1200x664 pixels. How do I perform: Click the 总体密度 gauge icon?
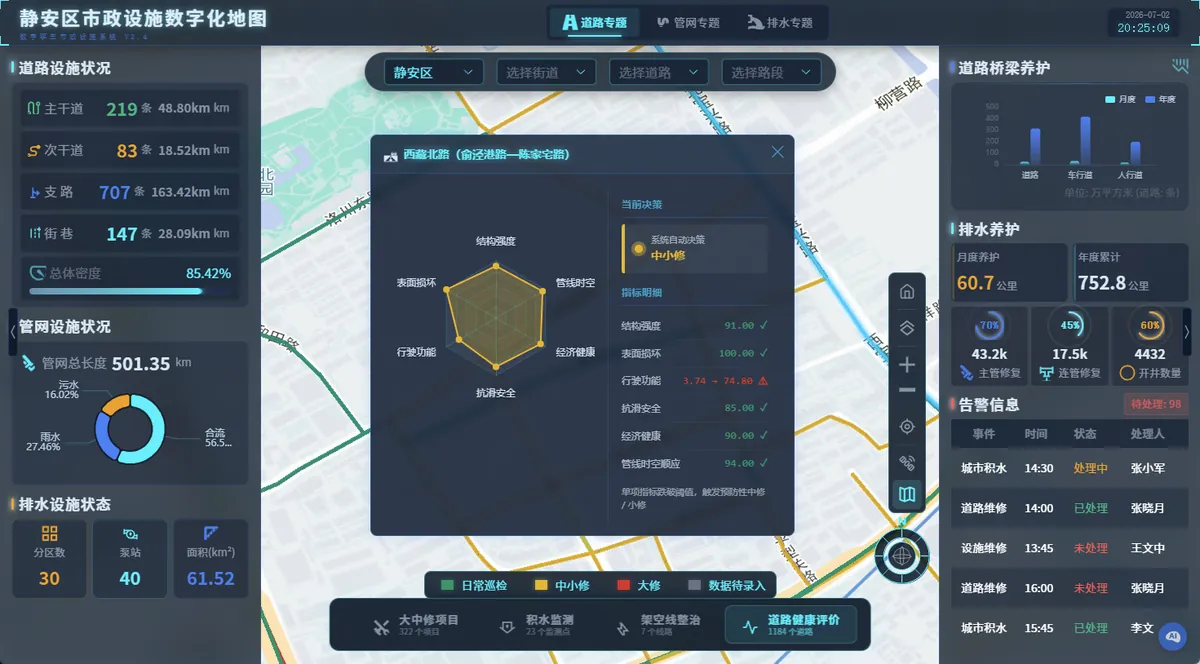point(37,272)
